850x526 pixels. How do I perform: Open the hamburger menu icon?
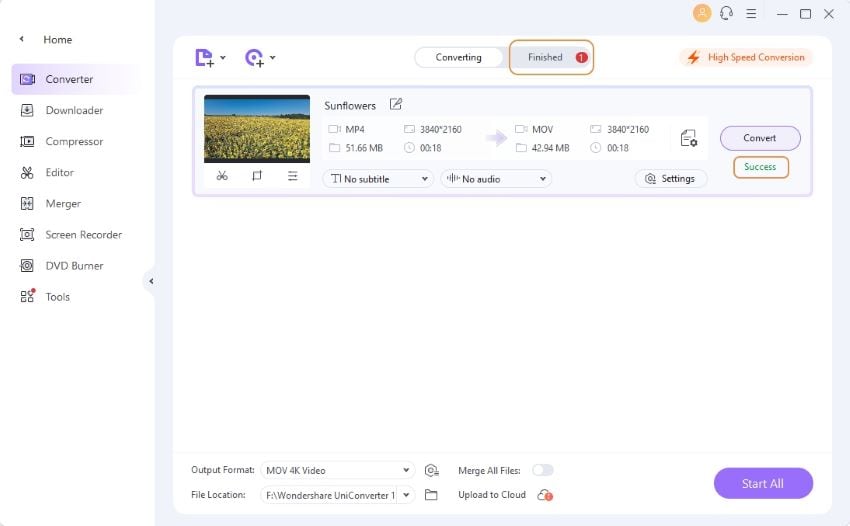(751, 14)
